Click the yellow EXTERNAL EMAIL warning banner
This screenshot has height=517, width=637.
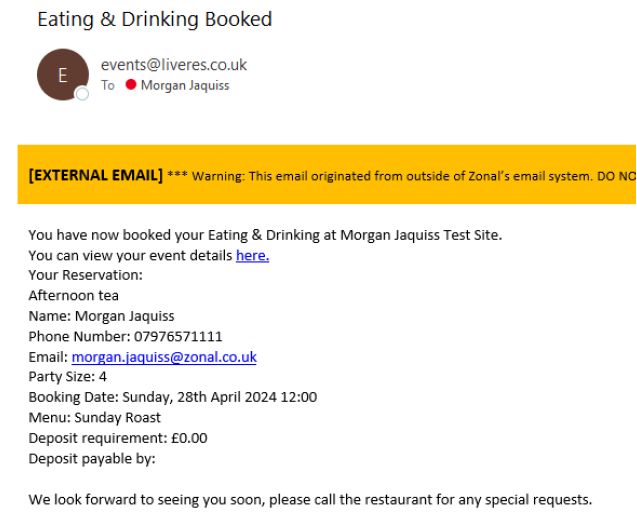coord(327,174)
